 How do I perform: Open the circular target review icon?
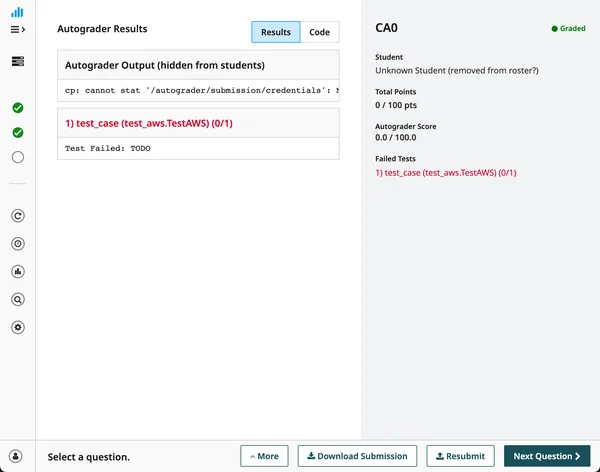click(x=18, y=244)
